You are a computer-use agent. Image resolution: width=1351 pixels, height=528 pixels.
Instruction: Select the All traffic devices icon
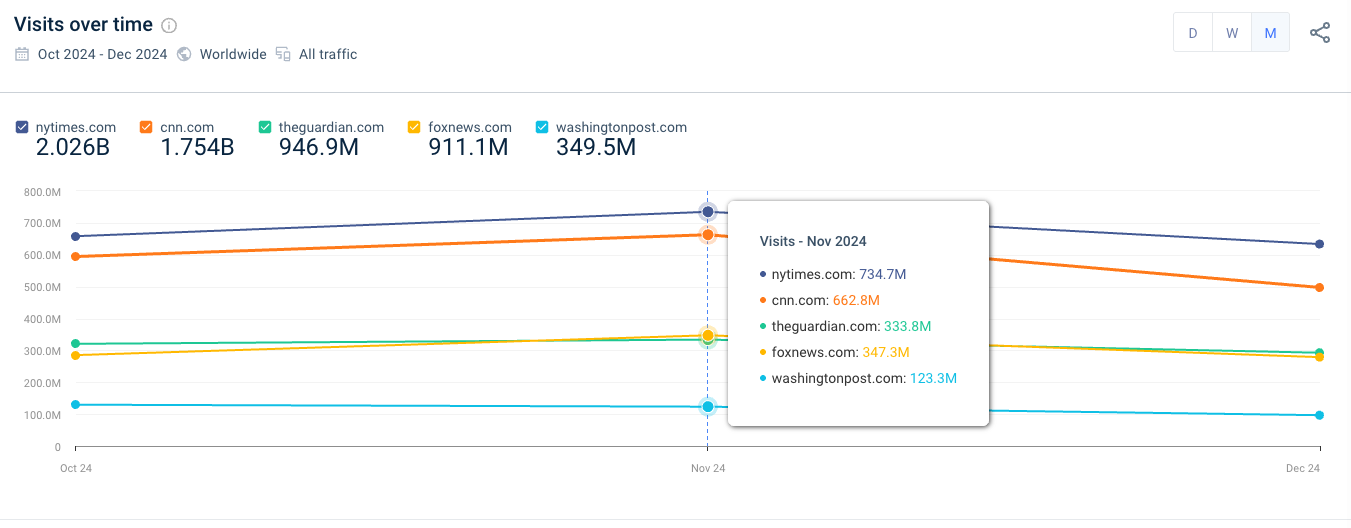283,54
